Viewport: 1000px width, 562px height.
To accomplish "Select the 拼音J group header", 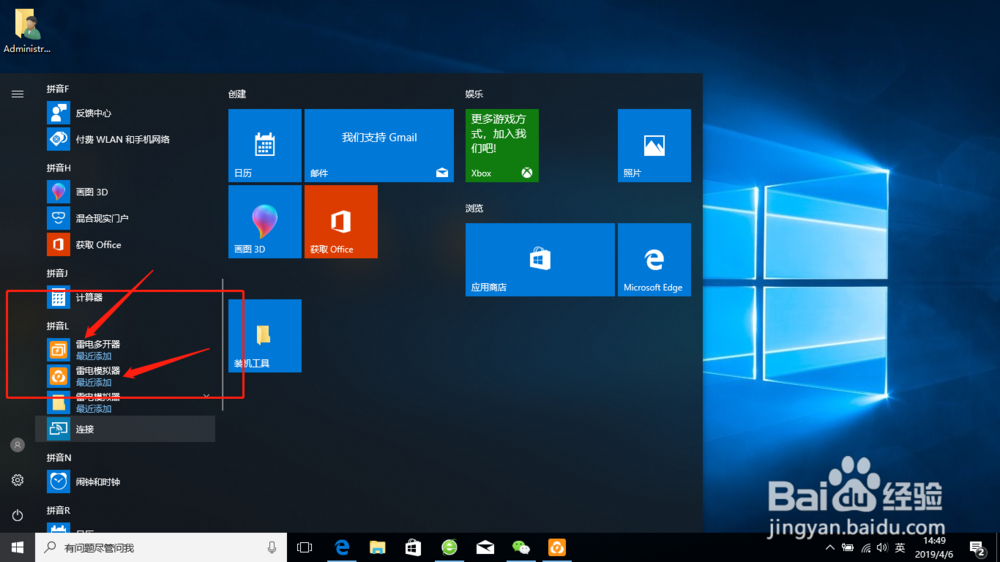I will point(57,273).
